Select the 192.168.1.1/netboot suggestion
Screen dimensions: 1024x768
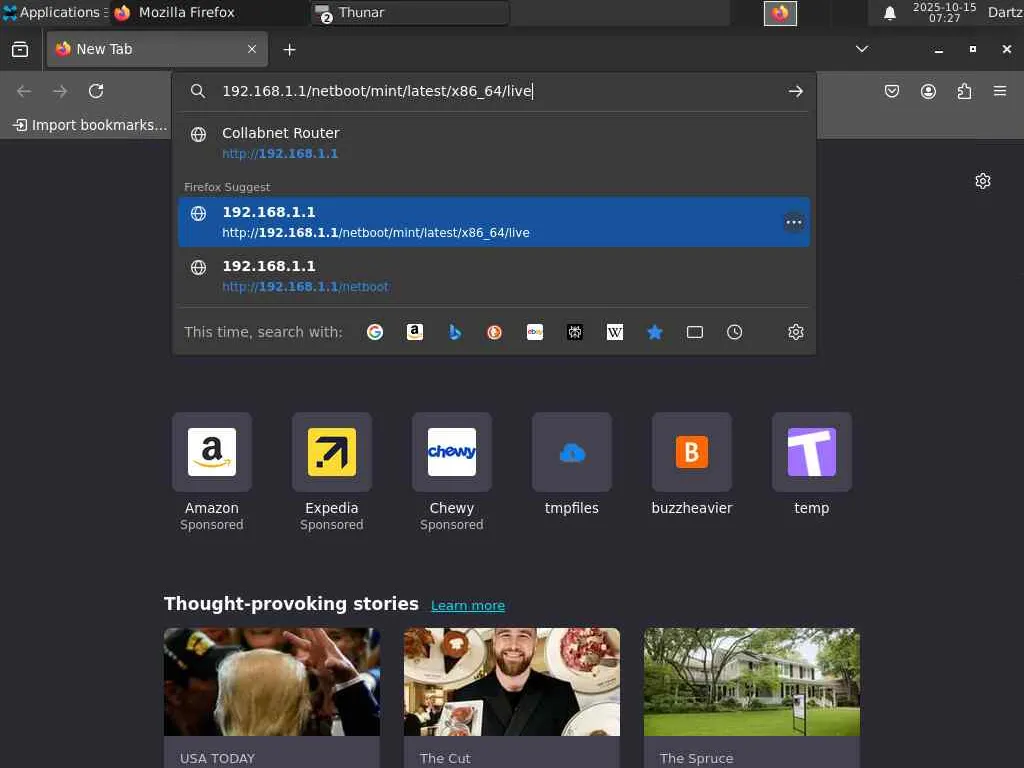494,276
